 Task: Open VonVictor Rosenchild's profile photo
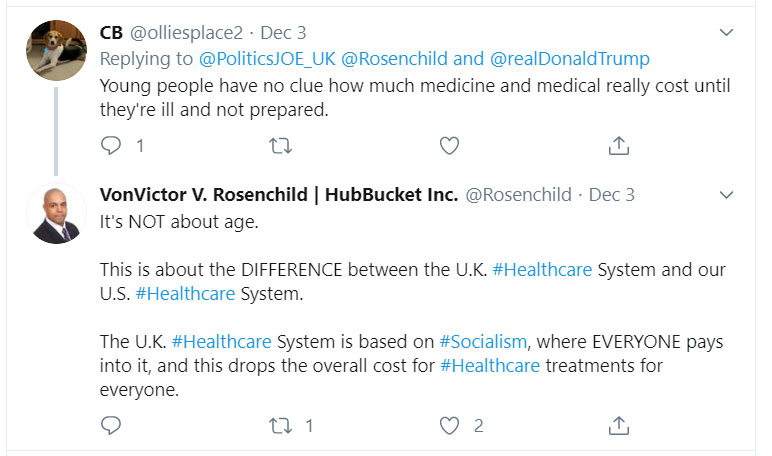(x=56, y=214)
